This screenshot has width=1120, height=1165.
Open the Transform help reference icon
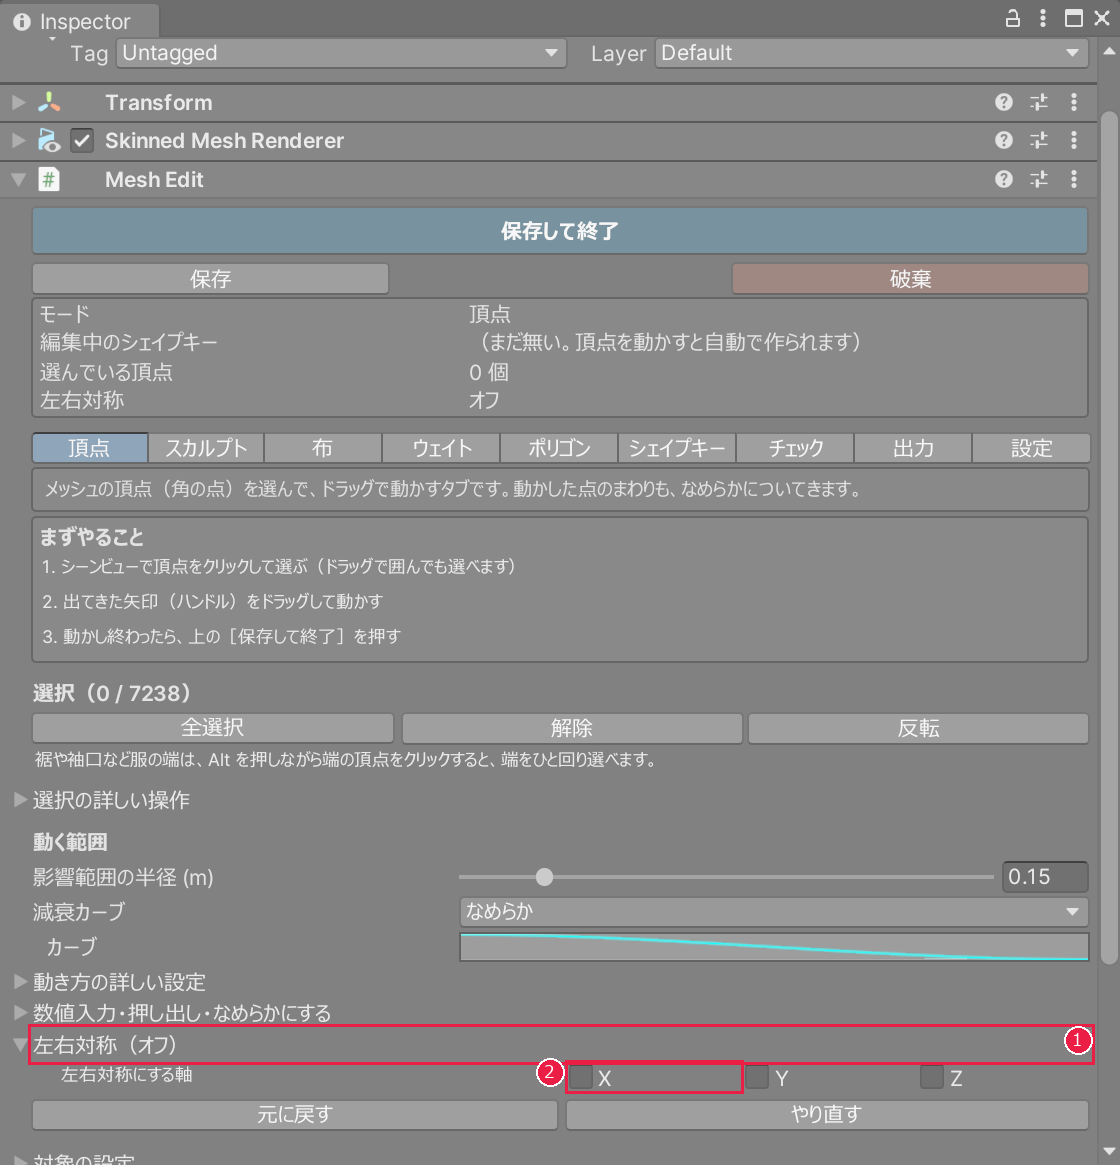1003,103
